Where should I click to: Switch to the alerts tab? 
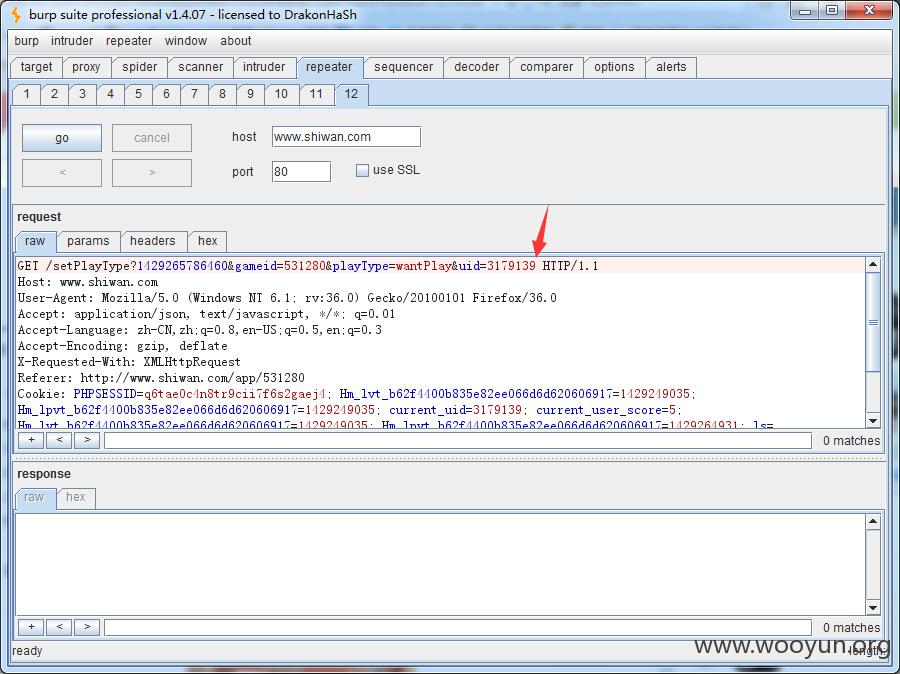tap(671, 67)
